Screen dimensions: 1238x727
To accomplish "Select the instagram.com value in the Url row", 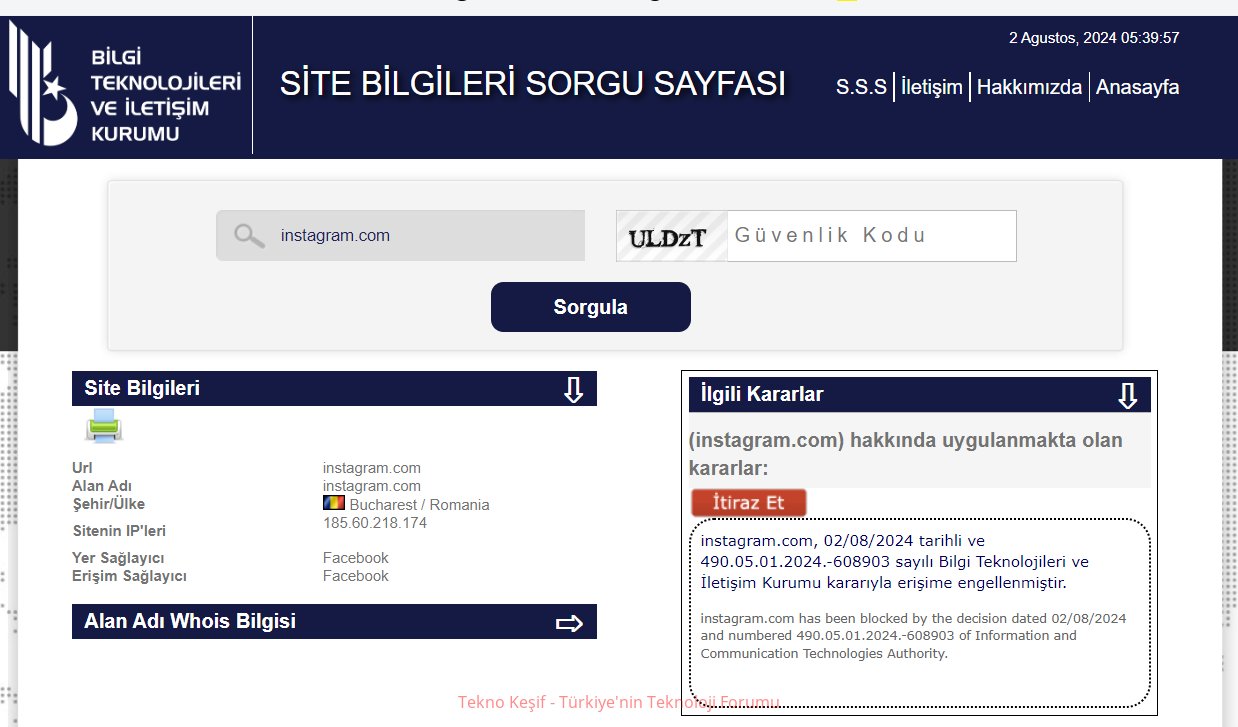I will tap(372, 468).
